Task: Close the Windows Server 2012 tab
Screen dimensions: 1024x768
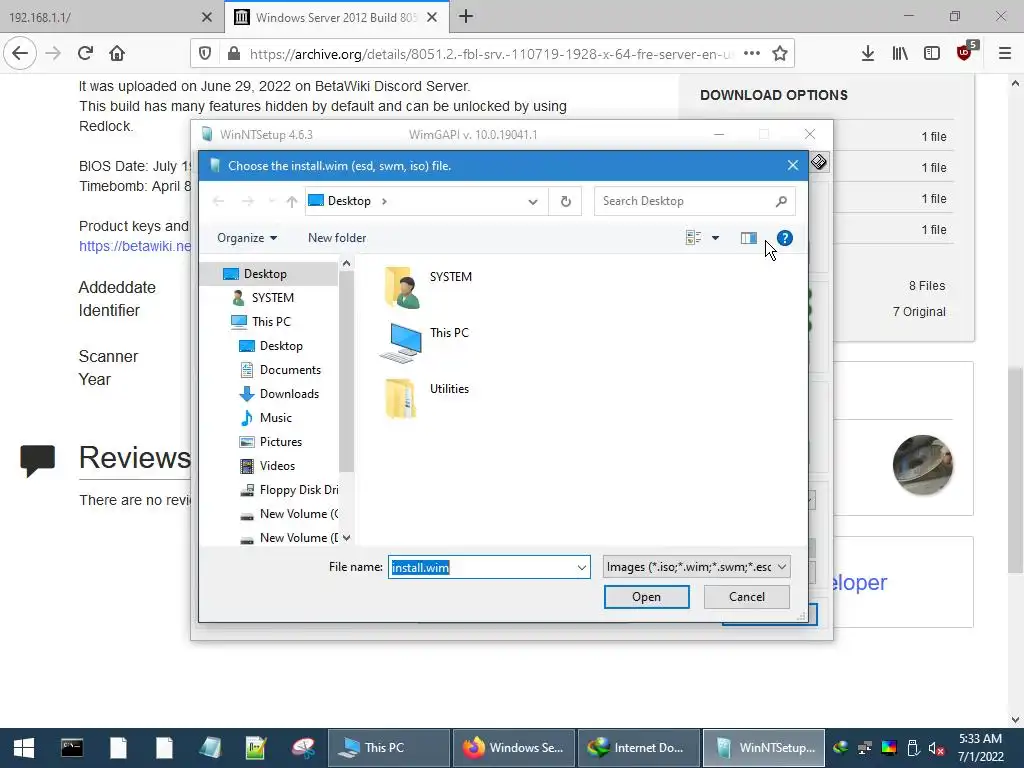Action: 432,18
